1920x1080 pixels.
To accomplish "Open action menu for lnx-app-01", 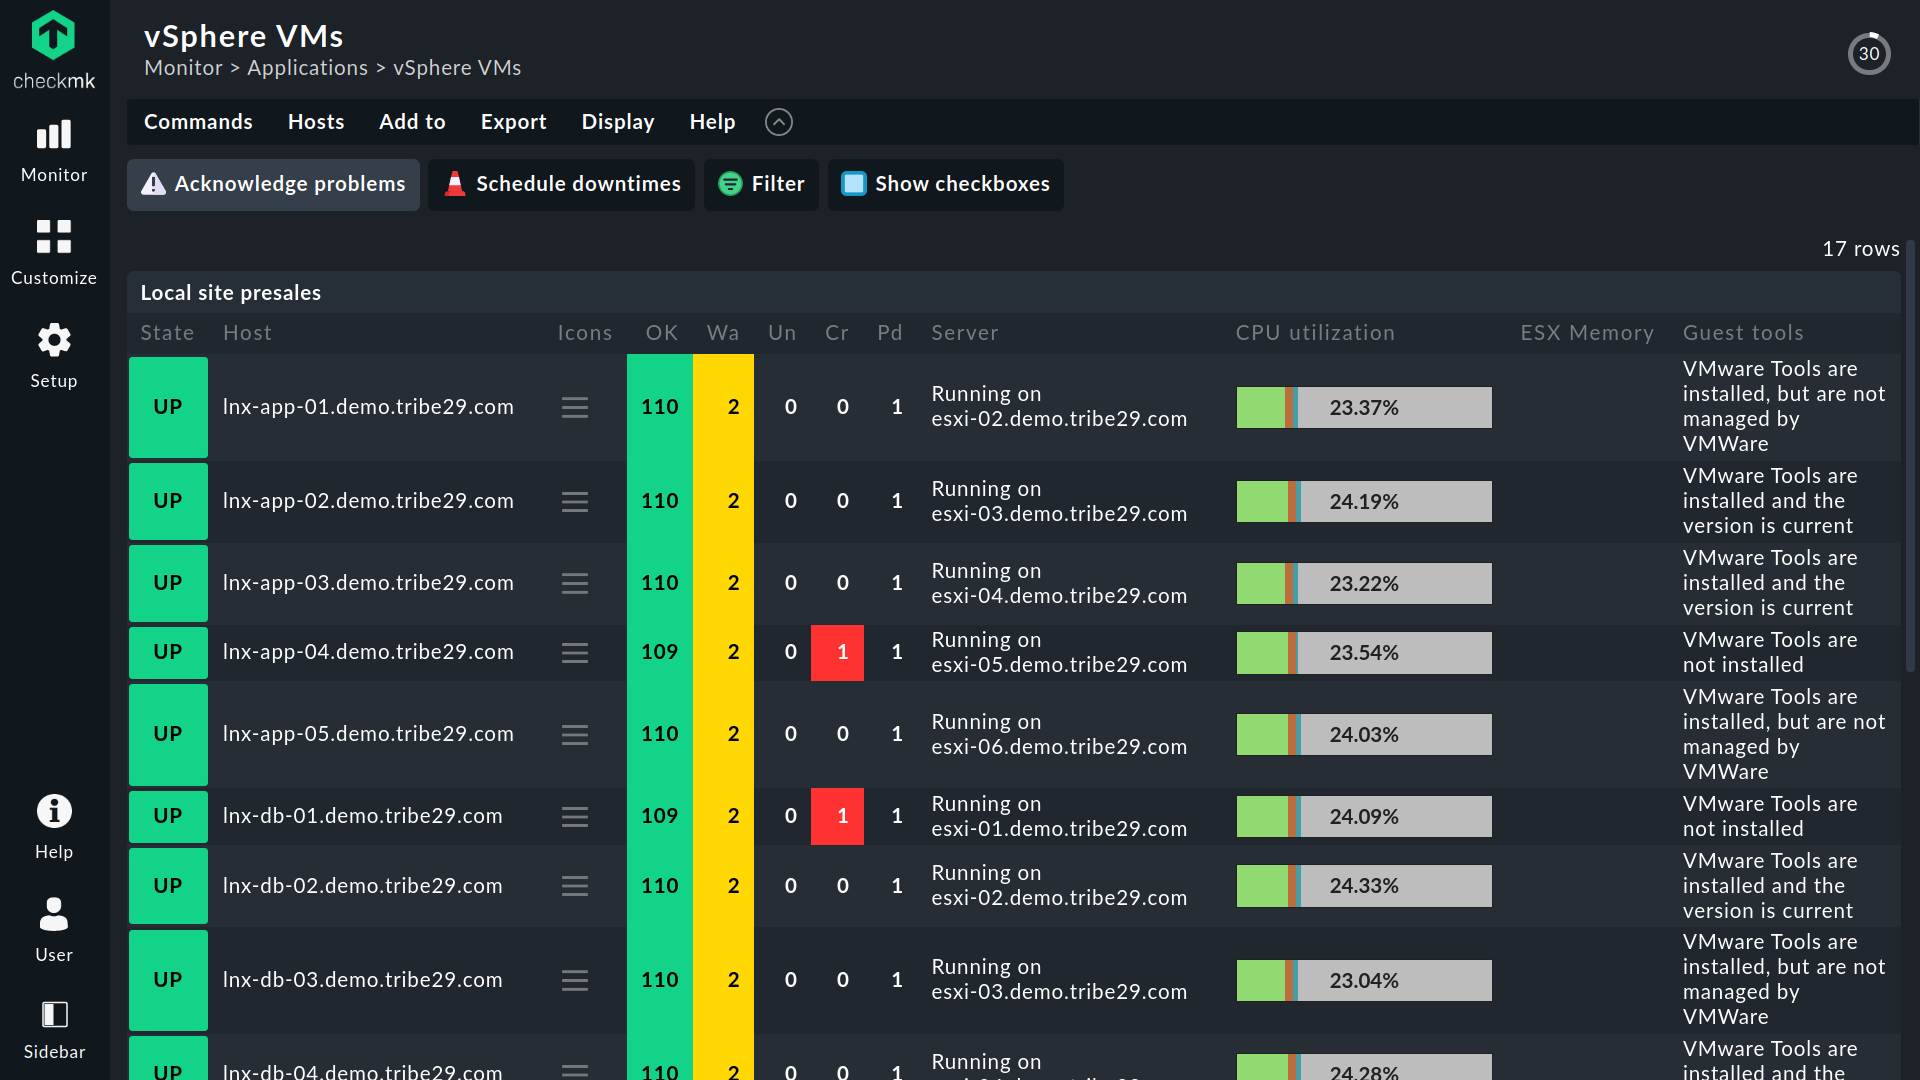I will pos(575,407).
